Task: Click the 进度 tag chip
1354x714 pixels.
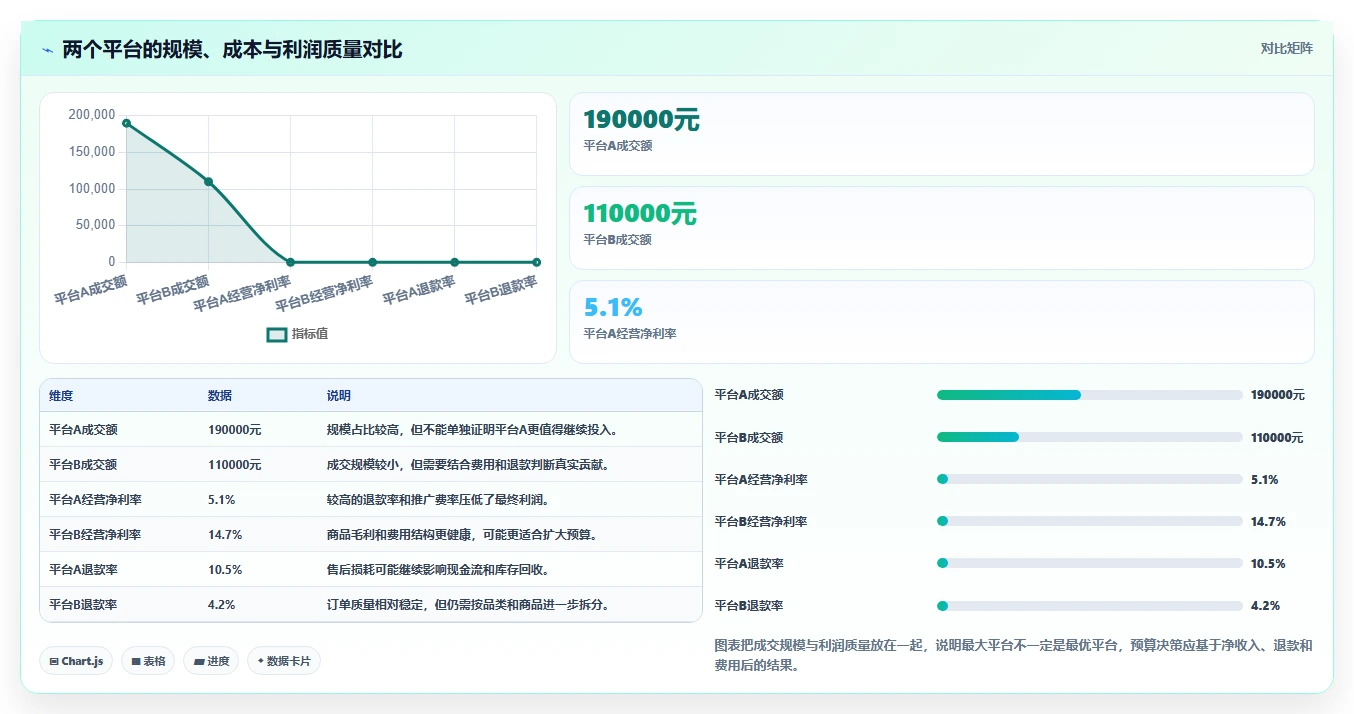Action: tap(211, 661)
